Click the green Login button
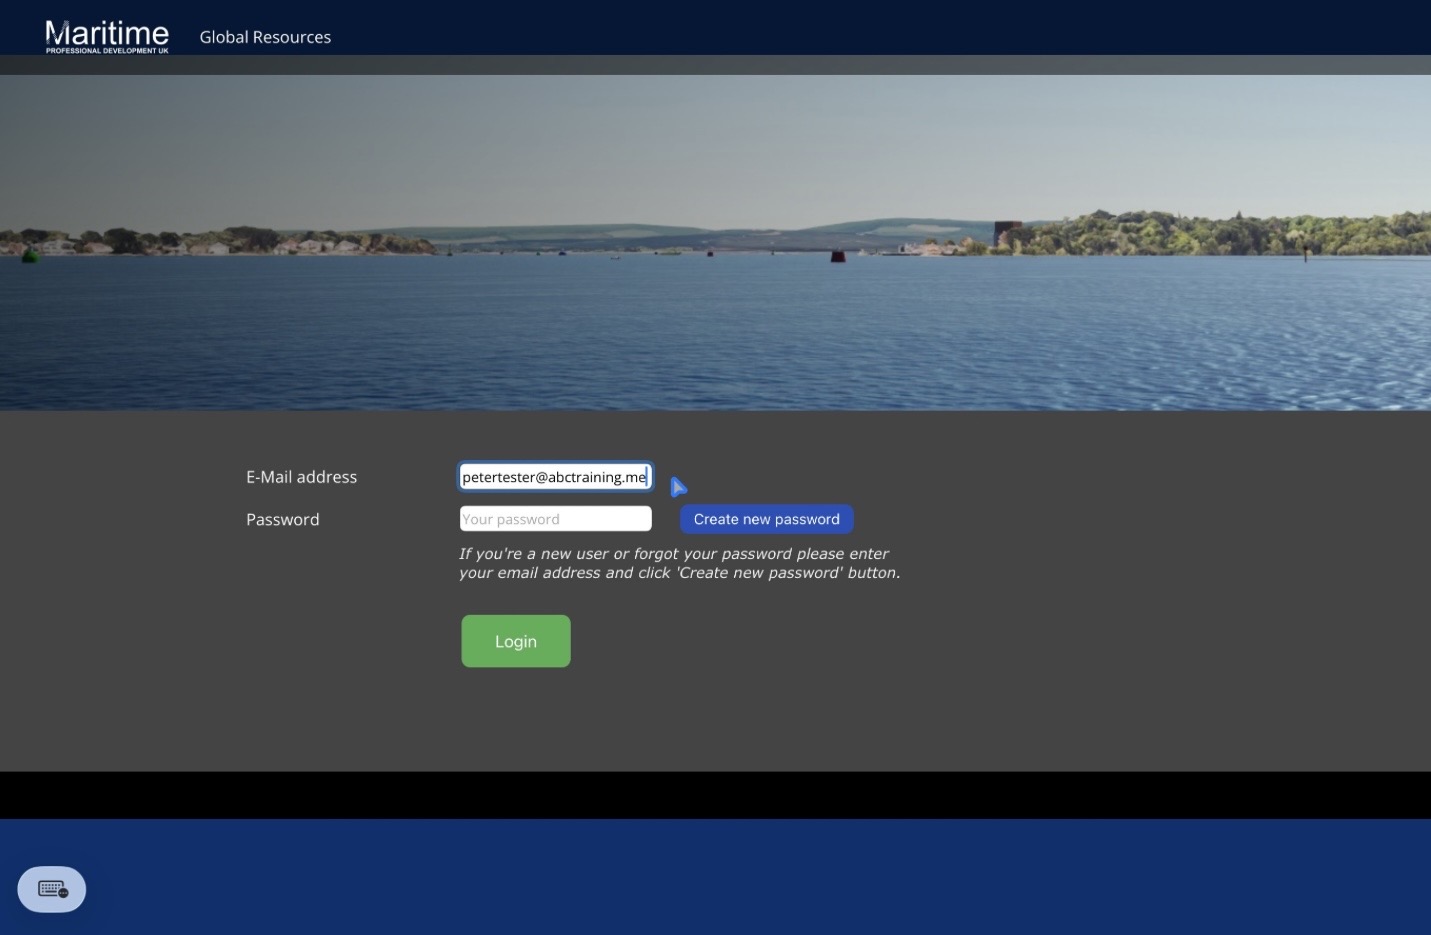This screenshot has height=935, width=1431. 515,641
